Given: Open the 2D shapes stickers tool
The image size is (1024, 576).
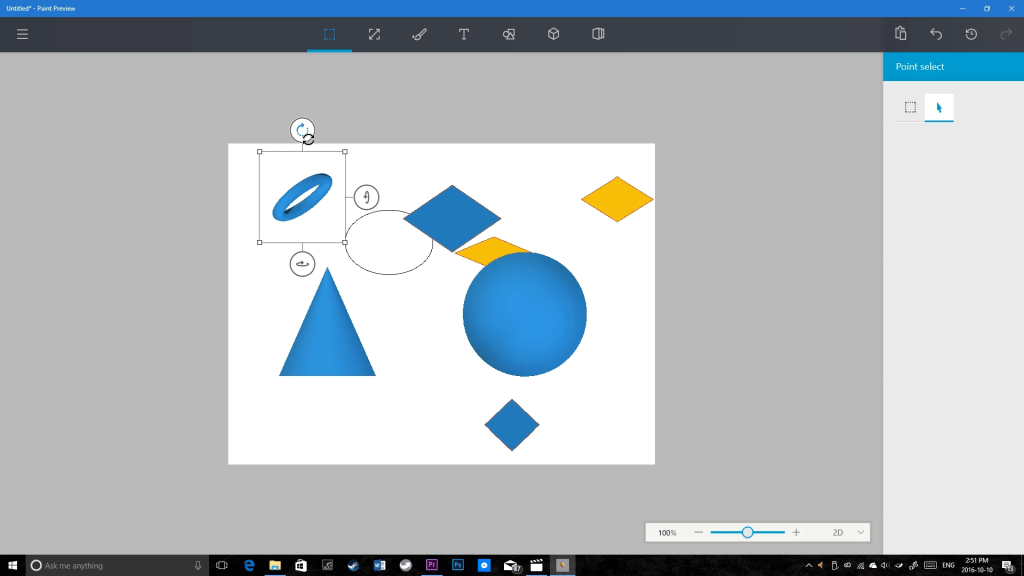Looking at the screenshot, I should pyautogui.click(x=509, y=34).
